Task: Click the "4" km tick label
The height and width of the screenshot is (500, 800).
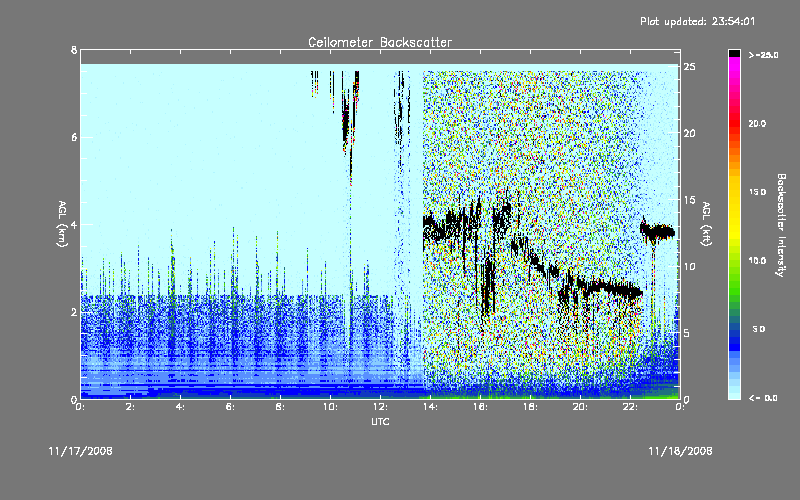Action: (74, 224)
